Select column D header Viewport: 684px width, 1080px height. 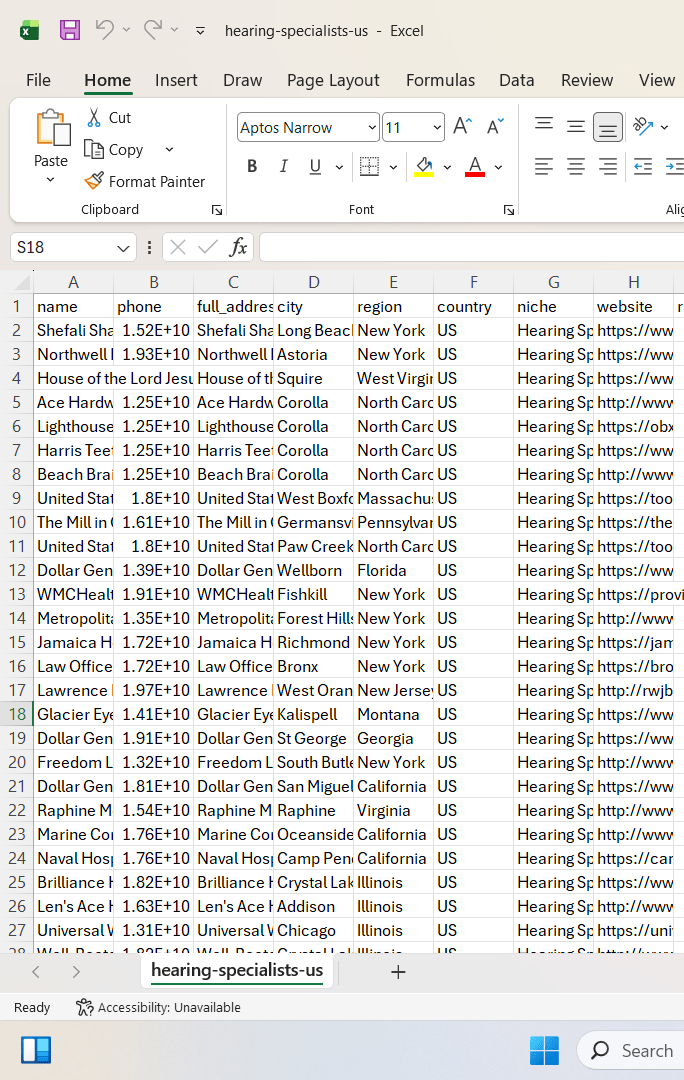pyautogui.click(x=313, y=282)
